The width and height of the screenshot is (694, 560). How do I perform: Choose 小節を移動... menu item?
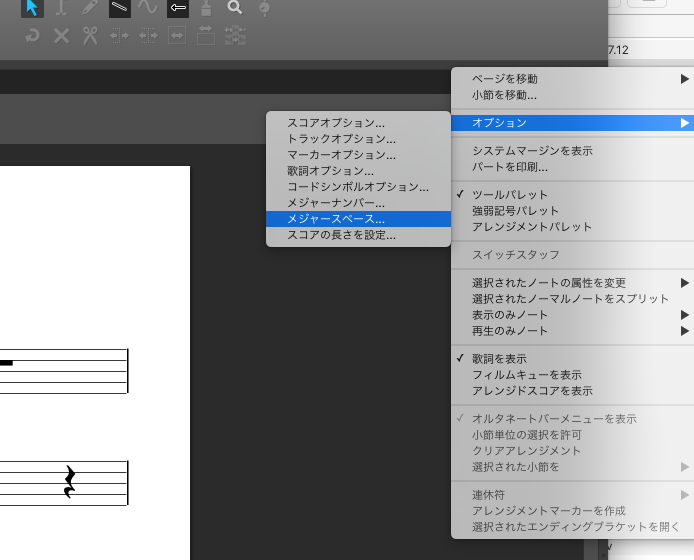572,95
